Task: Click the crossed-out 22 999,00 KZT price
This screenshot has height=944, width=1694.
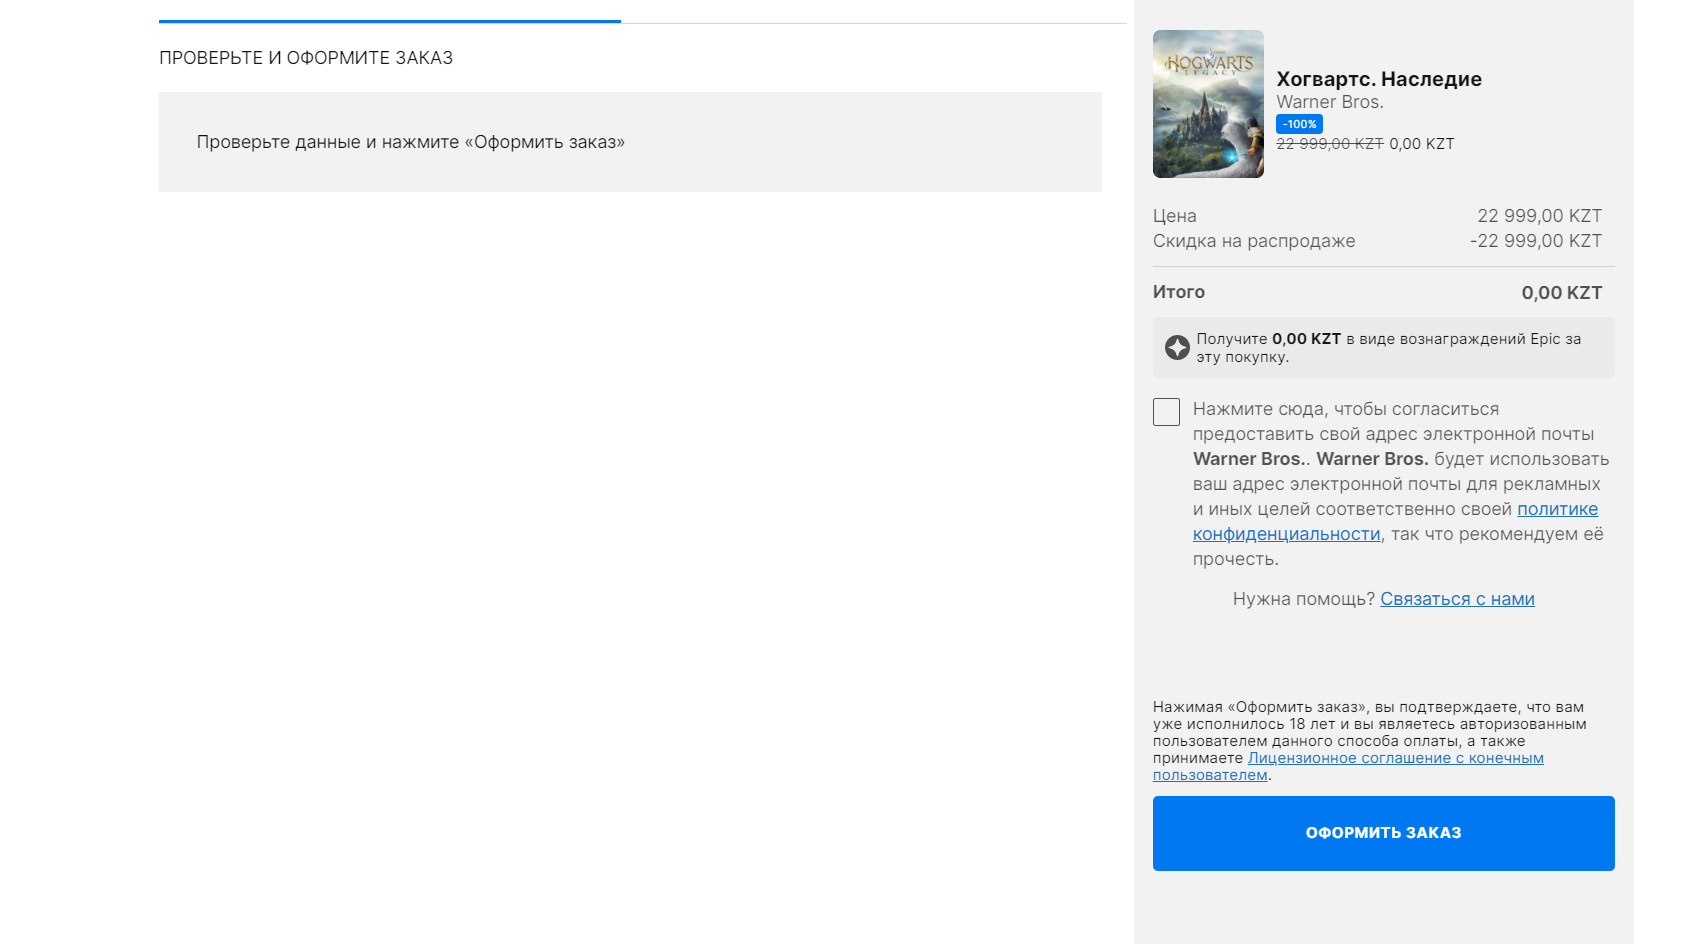Action: (1329, 144)
